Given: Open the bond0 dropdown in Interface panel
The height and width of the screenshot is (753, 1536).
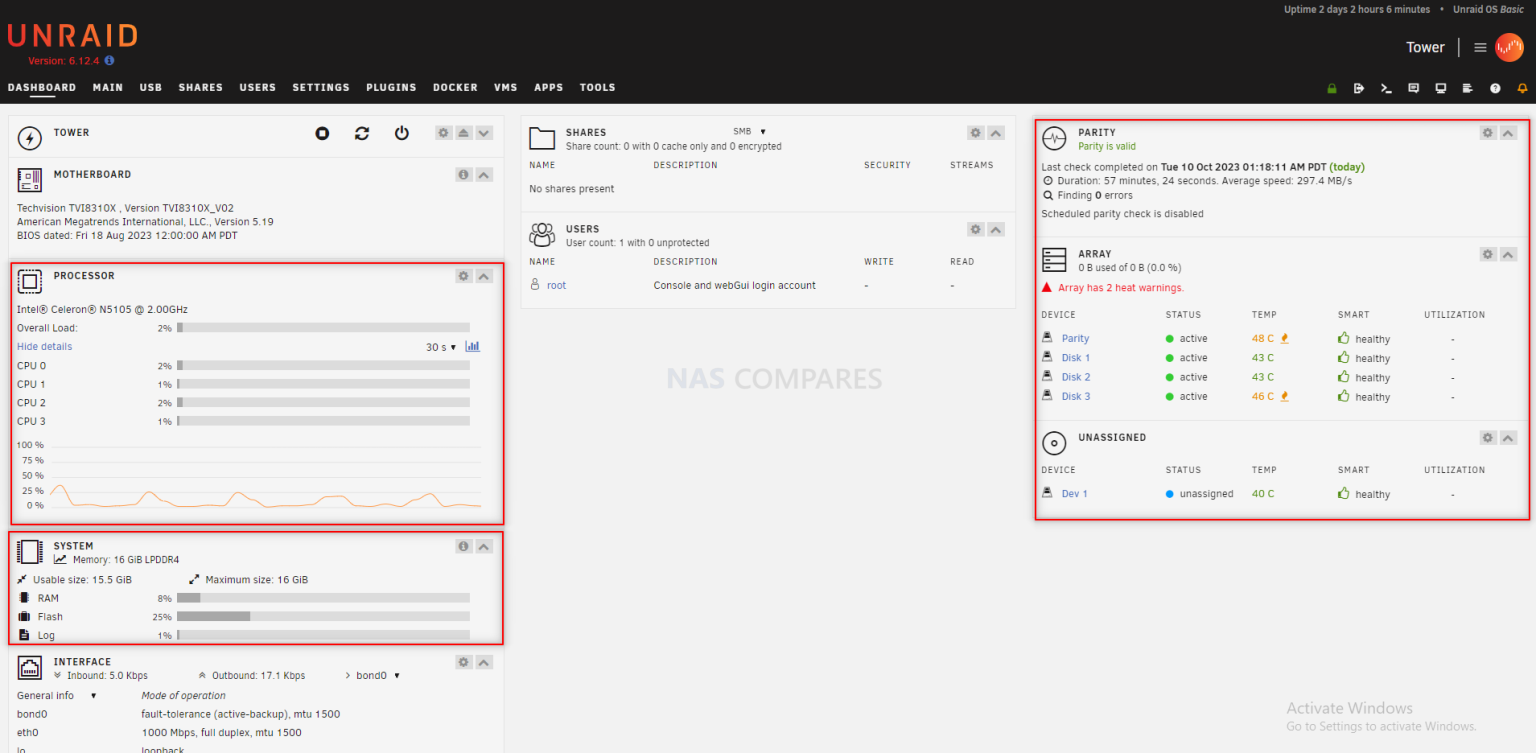Looking at the screenshot, I should point(379,674).
